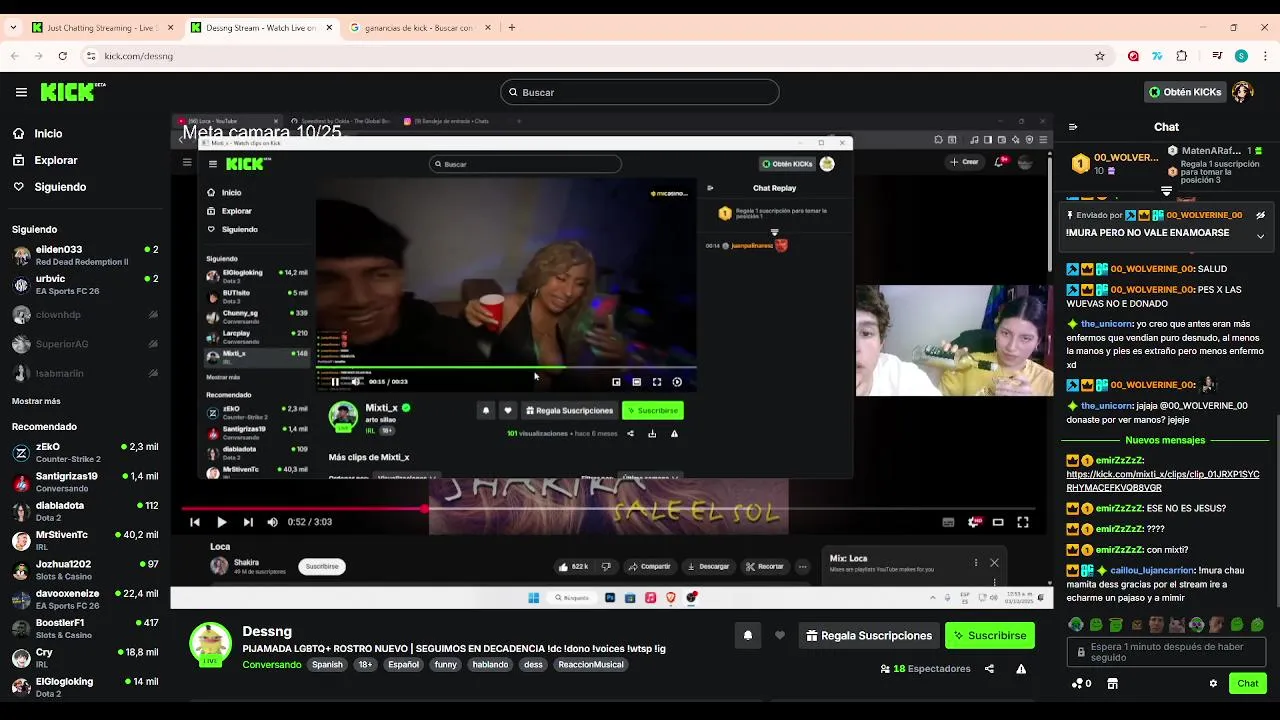Expand the pinned message chevron
The width and height of the screenshot is (1280, 720).
(x=1260, y=236)
